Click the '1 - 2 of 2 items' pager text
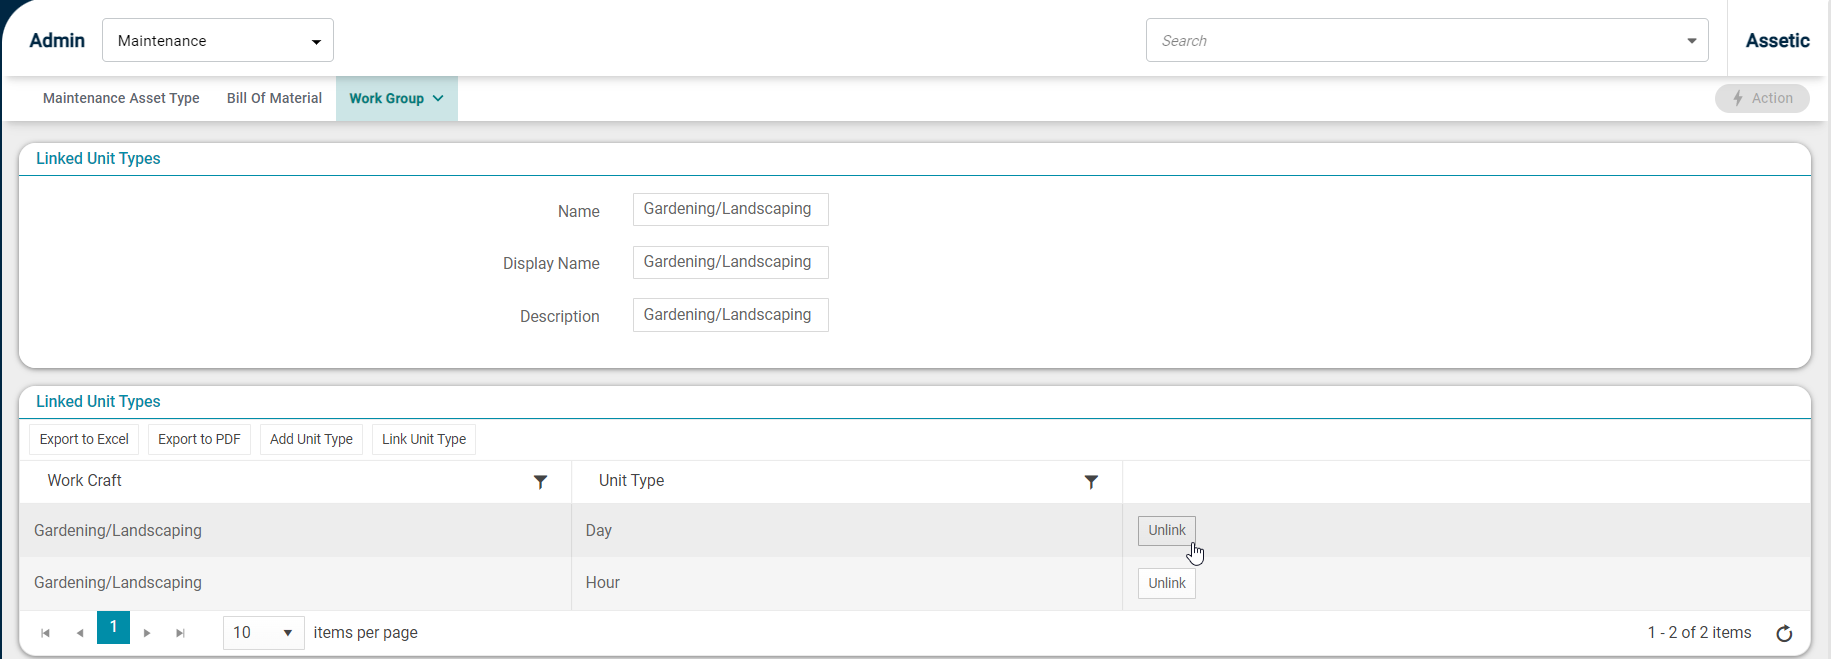 (1699, 633)
